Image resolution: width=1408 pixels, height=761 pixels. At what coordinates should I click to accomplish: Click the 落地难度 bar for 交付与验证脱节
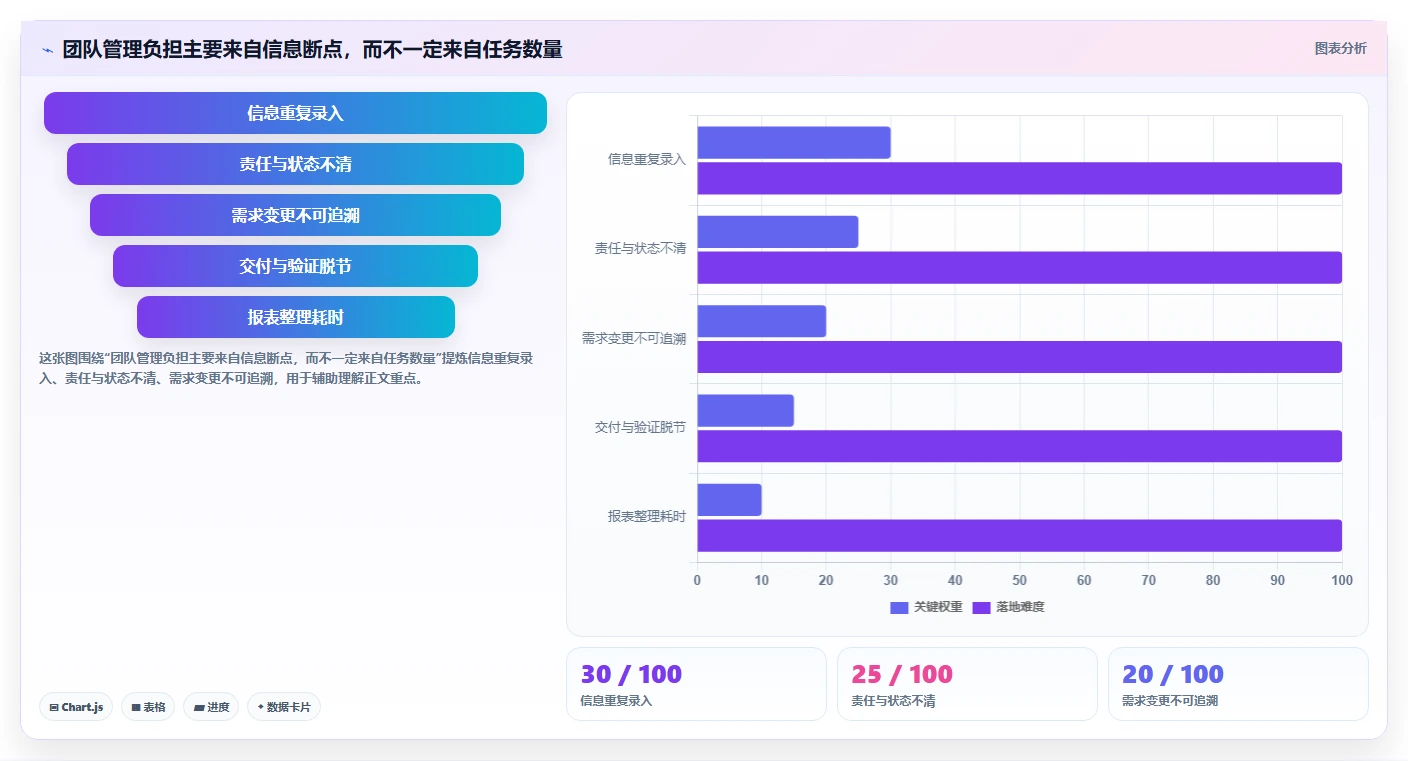pyautogui.click(x=1019, y=446)
